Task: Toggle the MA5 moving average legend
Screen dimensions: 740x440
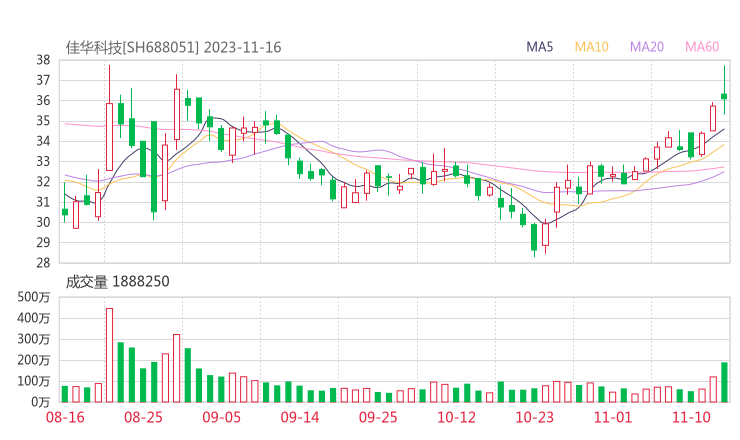Action: 541,47
